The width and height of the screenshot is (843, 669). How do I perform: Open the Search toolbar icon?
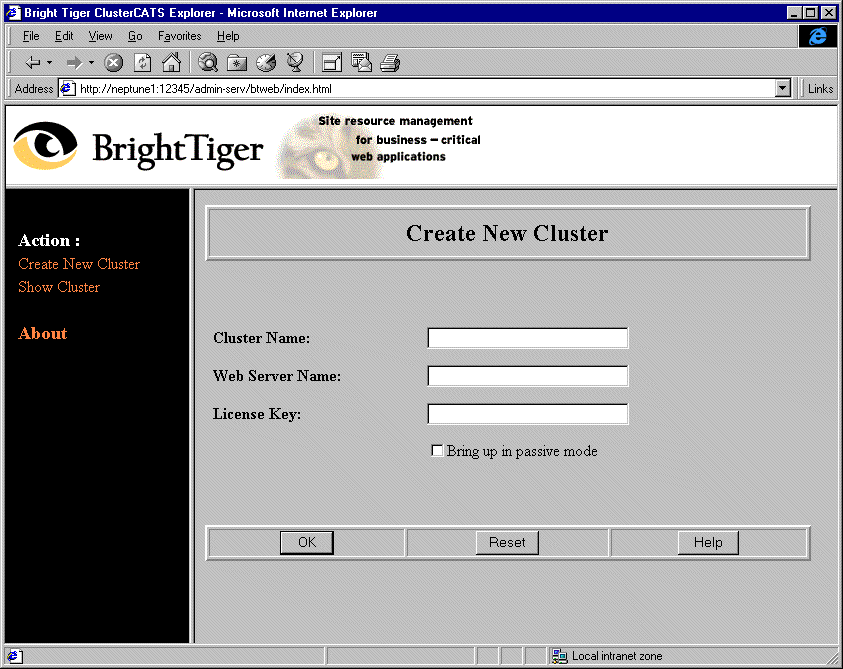pos(208,63)
